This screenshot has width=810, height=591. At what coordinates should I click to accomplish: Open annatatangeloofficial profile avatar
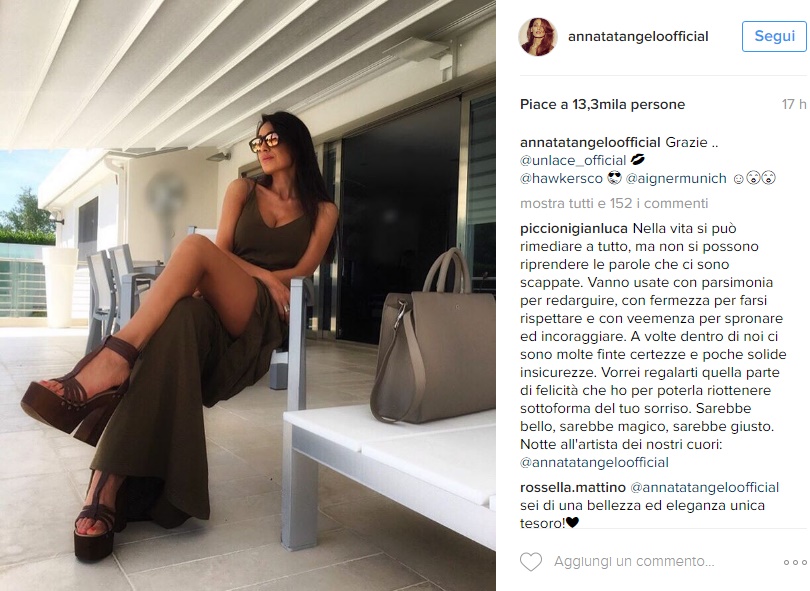(x=538, y=37)
